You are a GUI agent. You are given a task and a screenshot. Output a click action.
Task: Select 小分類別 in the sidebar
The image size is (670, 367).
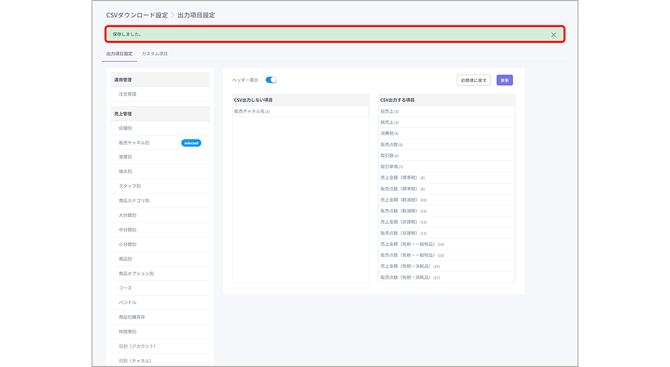(x=160, y=244)
